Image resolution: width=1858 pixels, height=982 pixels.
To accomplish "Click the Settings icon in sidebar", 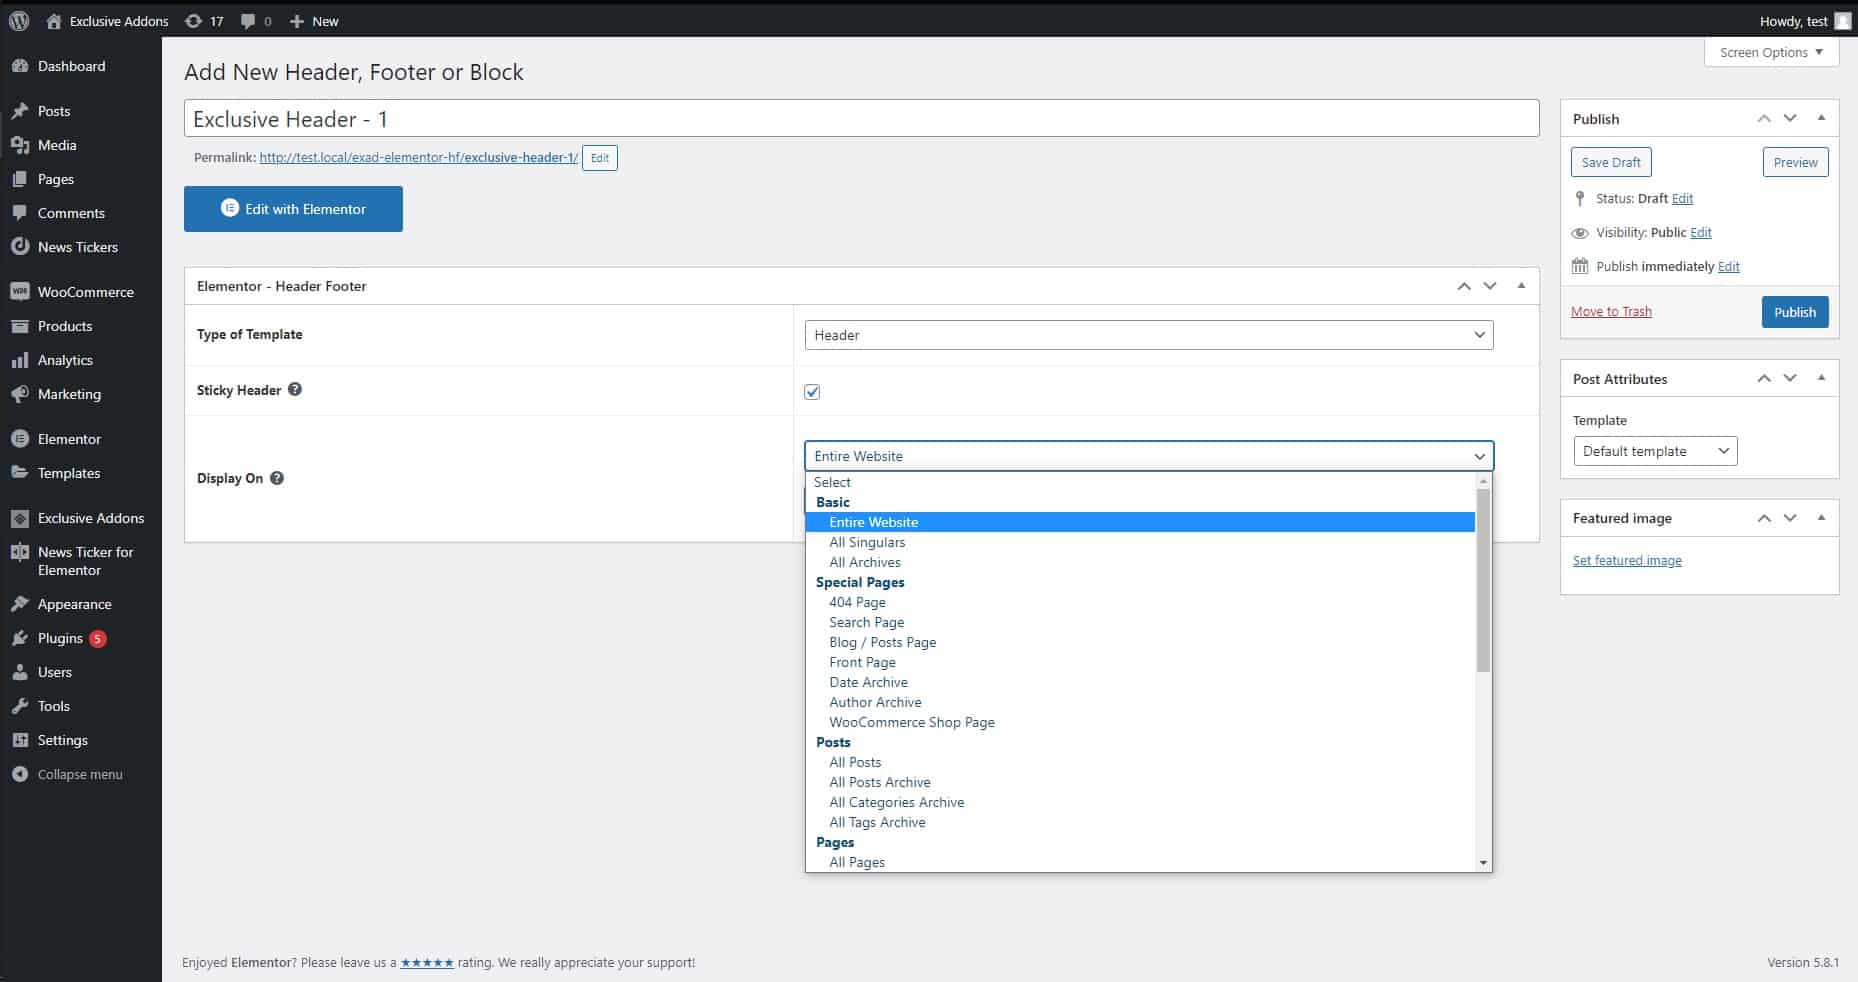I will pos(20,740).
